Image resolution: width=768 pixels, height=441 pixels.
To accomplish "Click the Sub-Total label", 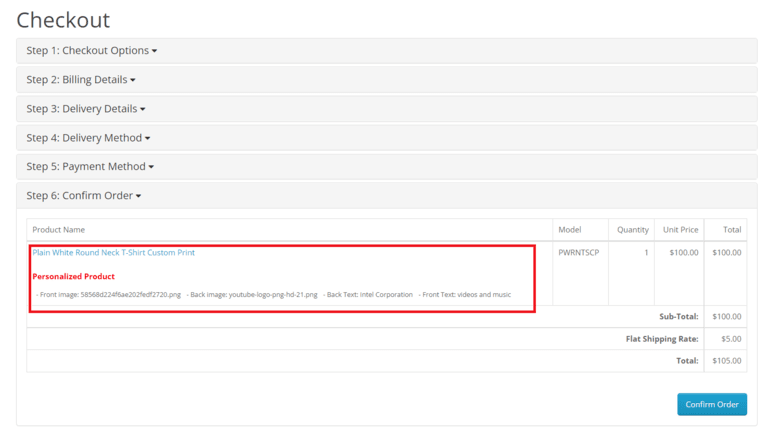I will tap(678, 316).
